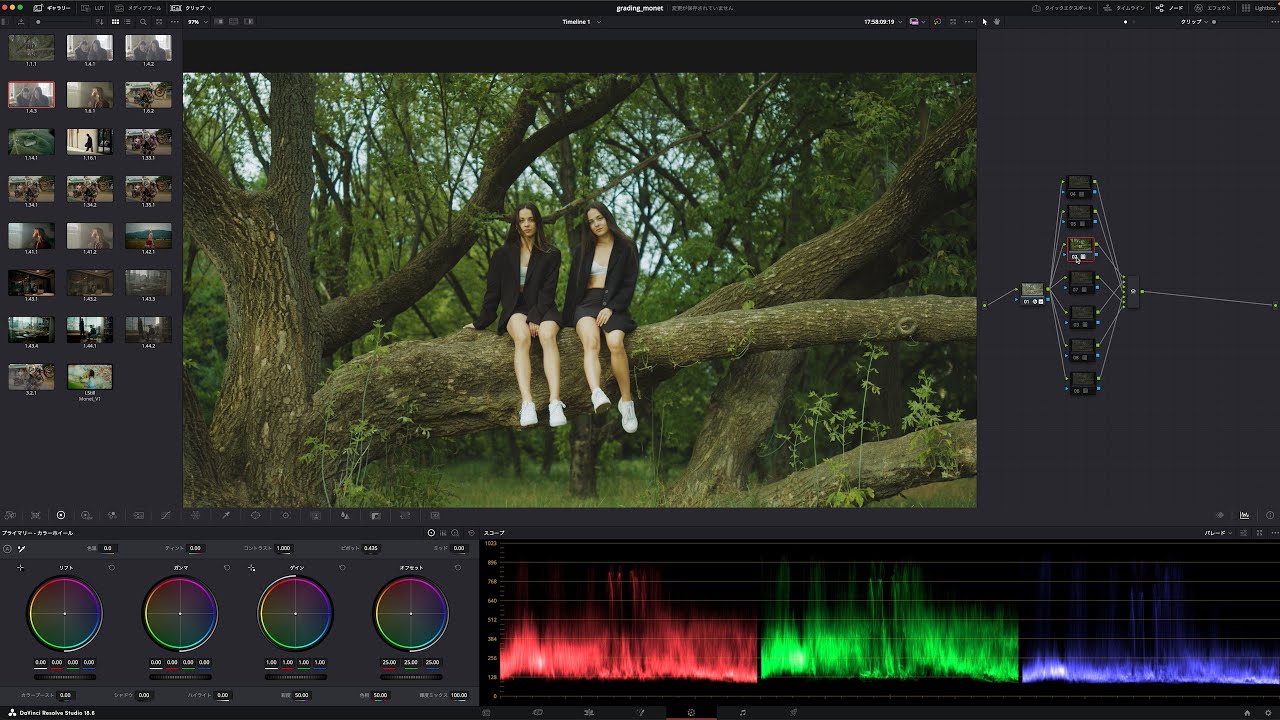Click the home project manager icon

pos(1247,712)
